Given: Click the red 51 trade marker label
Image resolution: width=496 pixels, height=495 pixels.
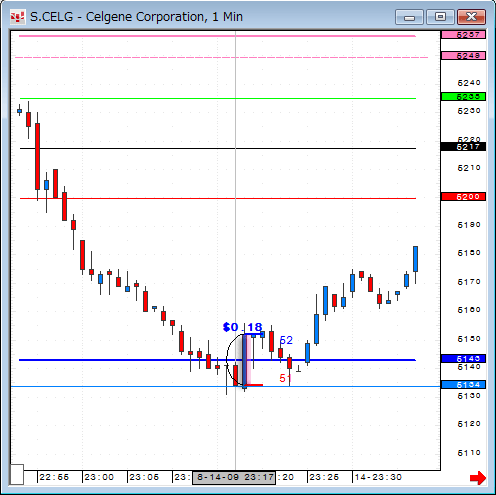Looking at the screenshot, I should point(285,378).
